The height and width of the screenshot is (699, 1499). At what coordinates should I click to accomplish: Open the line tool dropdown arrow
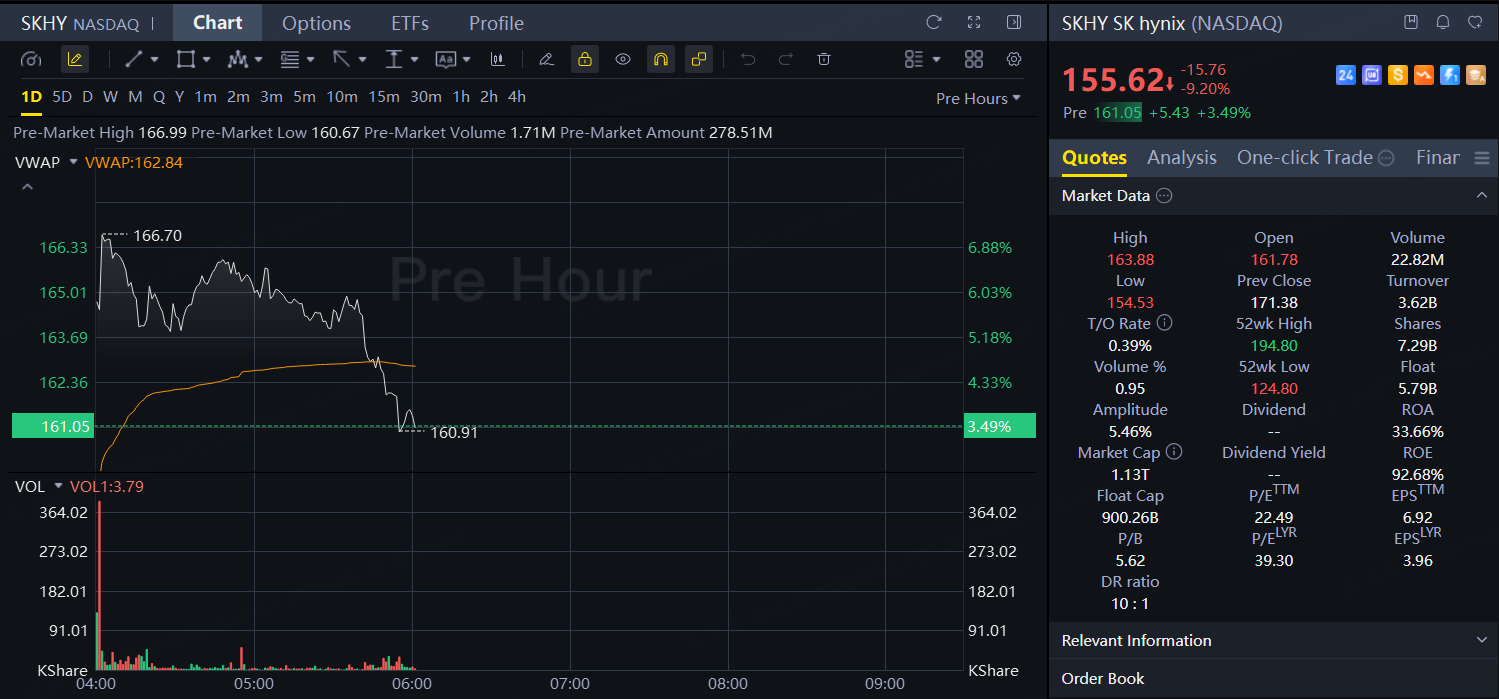tap(155, 60)
